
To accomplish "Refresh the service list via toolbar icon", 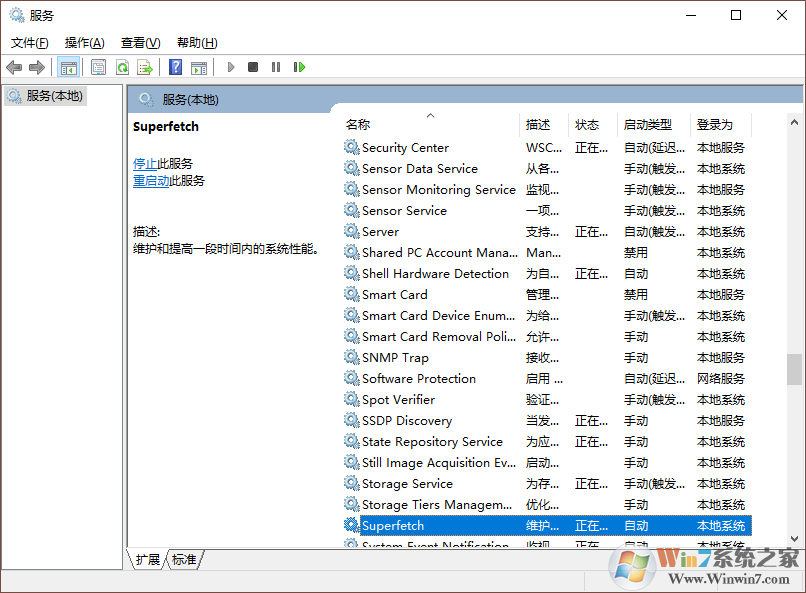I will tap(122, 67).
